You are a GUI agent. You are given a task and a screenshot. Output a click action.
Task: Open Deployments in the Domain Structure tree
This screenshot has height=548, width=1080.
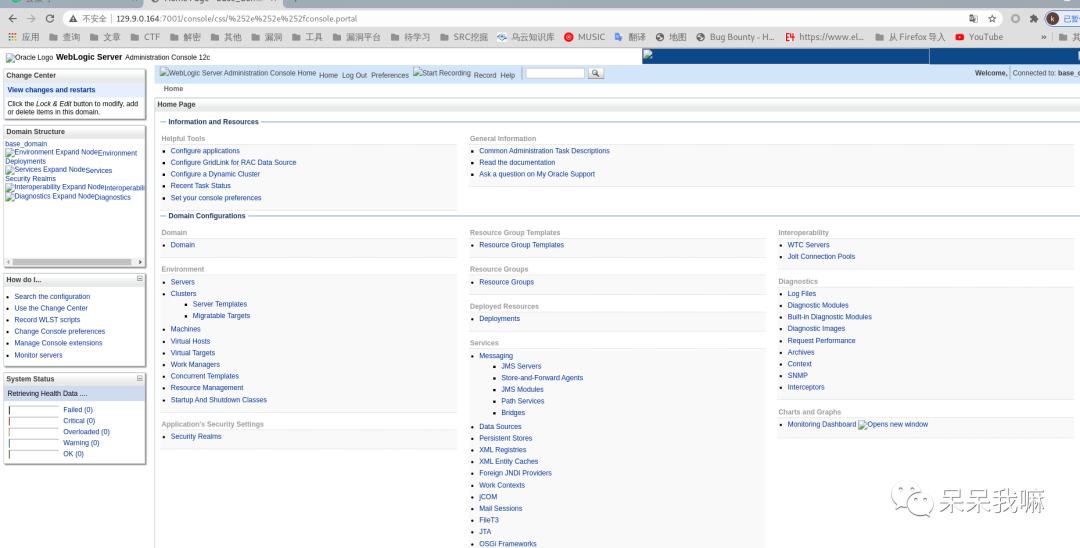pos(25,161)
